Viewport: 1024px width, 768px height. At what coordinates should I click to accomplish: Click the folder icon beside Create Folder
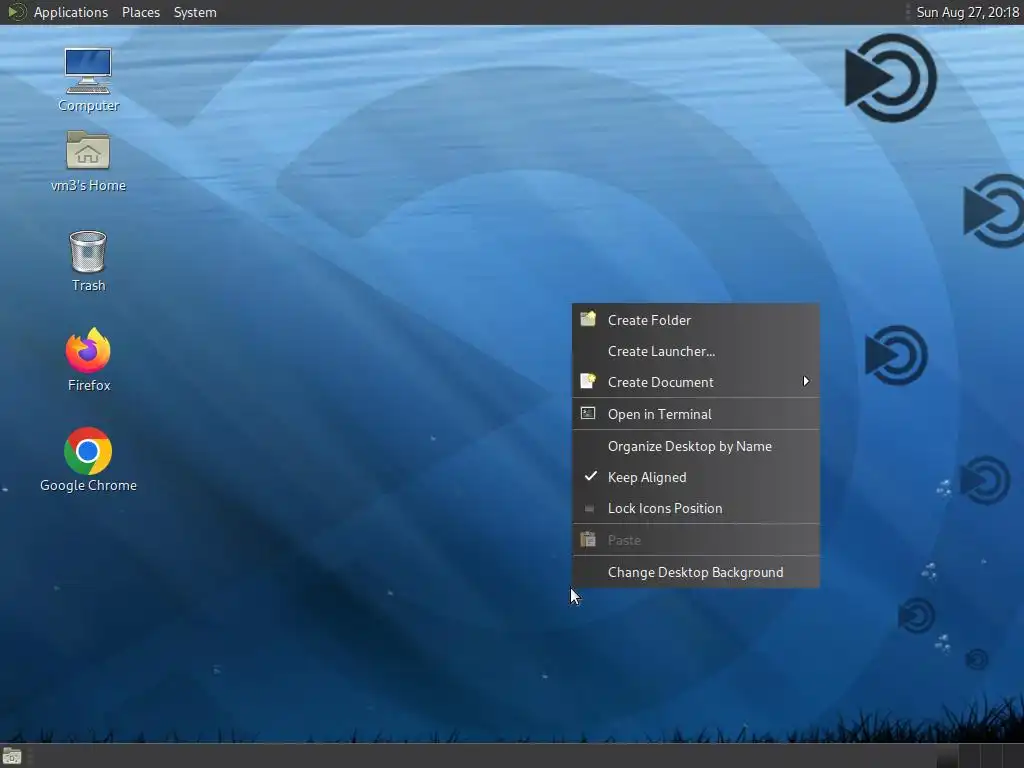point(588,319)
